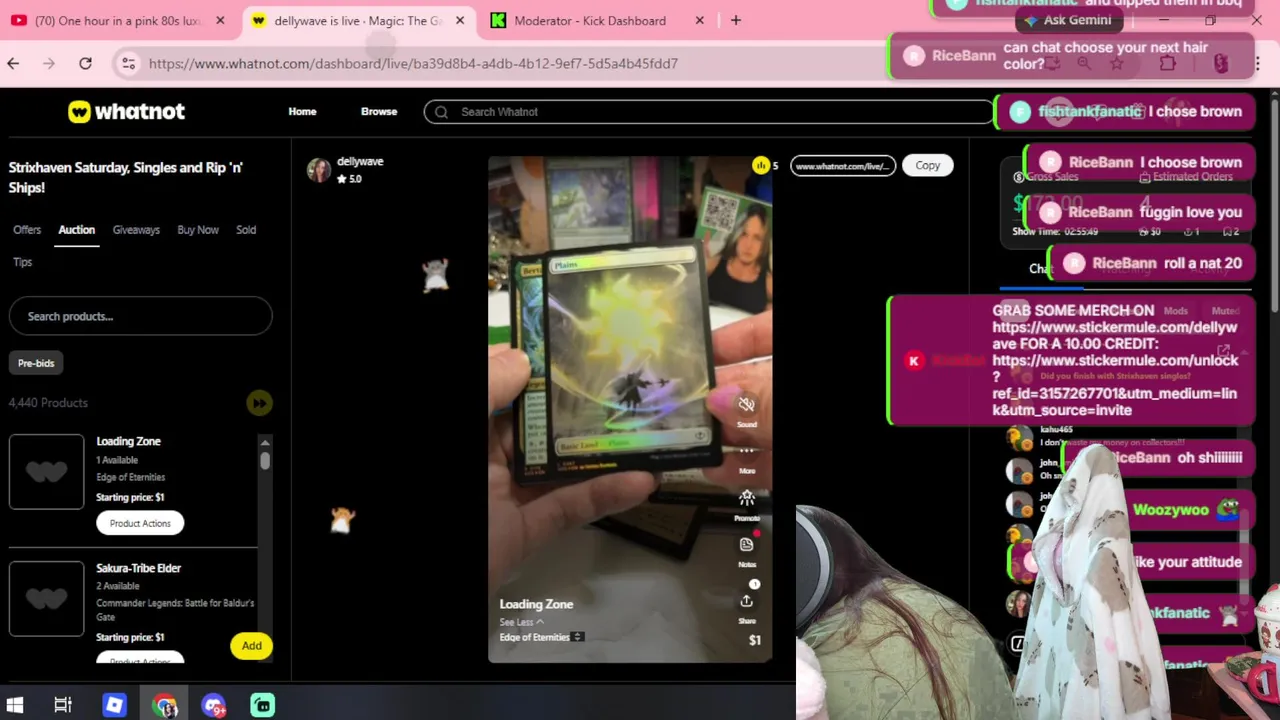Reload the page

pyautogui.click(x=85, y=63)
